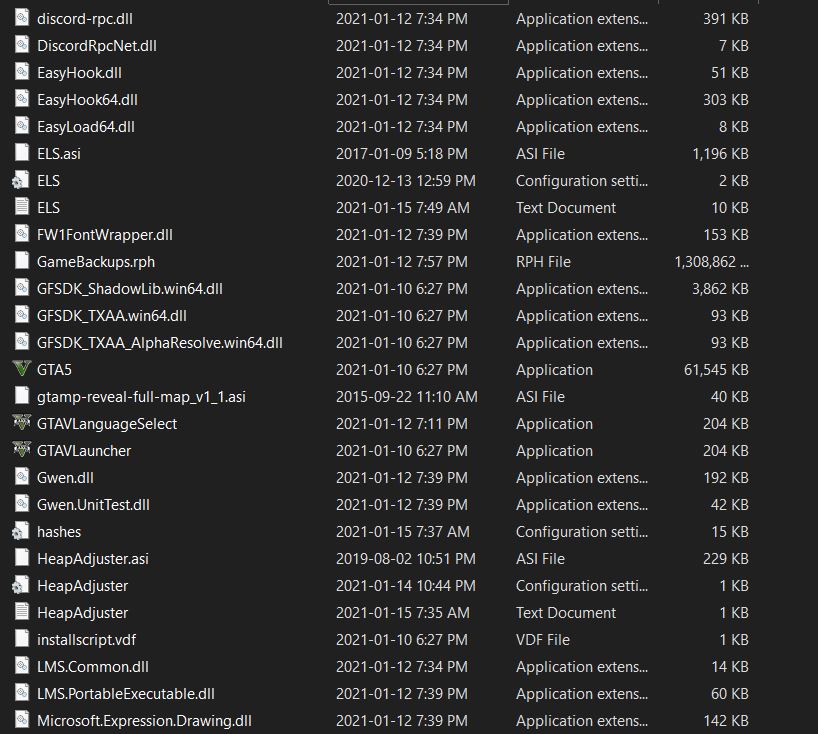Select the Gwen.dll file icon

tap(21, 477)
